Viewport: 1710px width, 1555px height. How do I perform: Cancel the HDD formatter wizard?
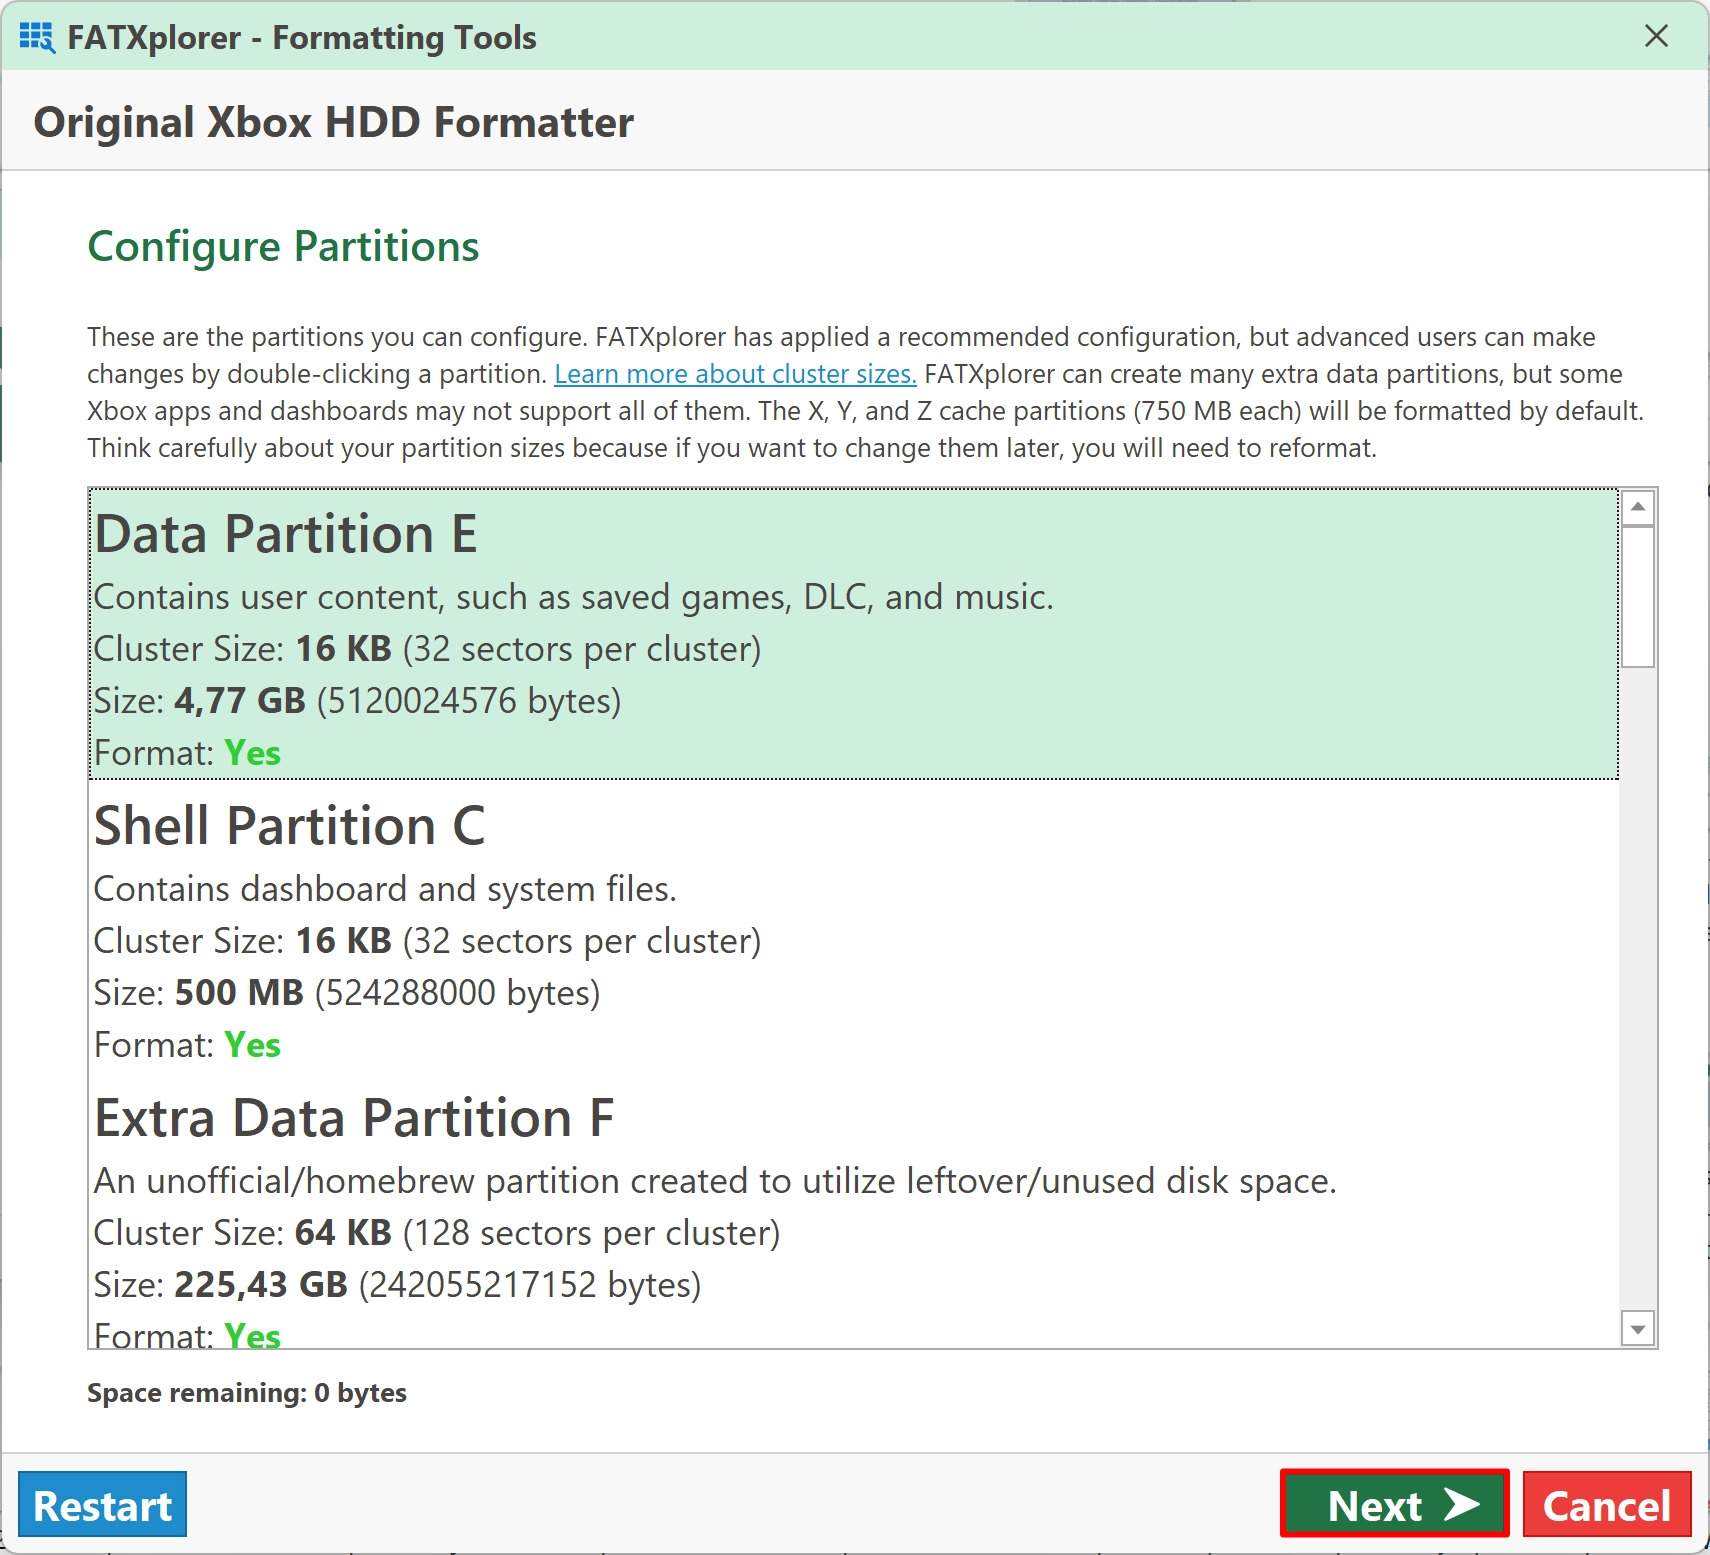pos(1607,1504)
